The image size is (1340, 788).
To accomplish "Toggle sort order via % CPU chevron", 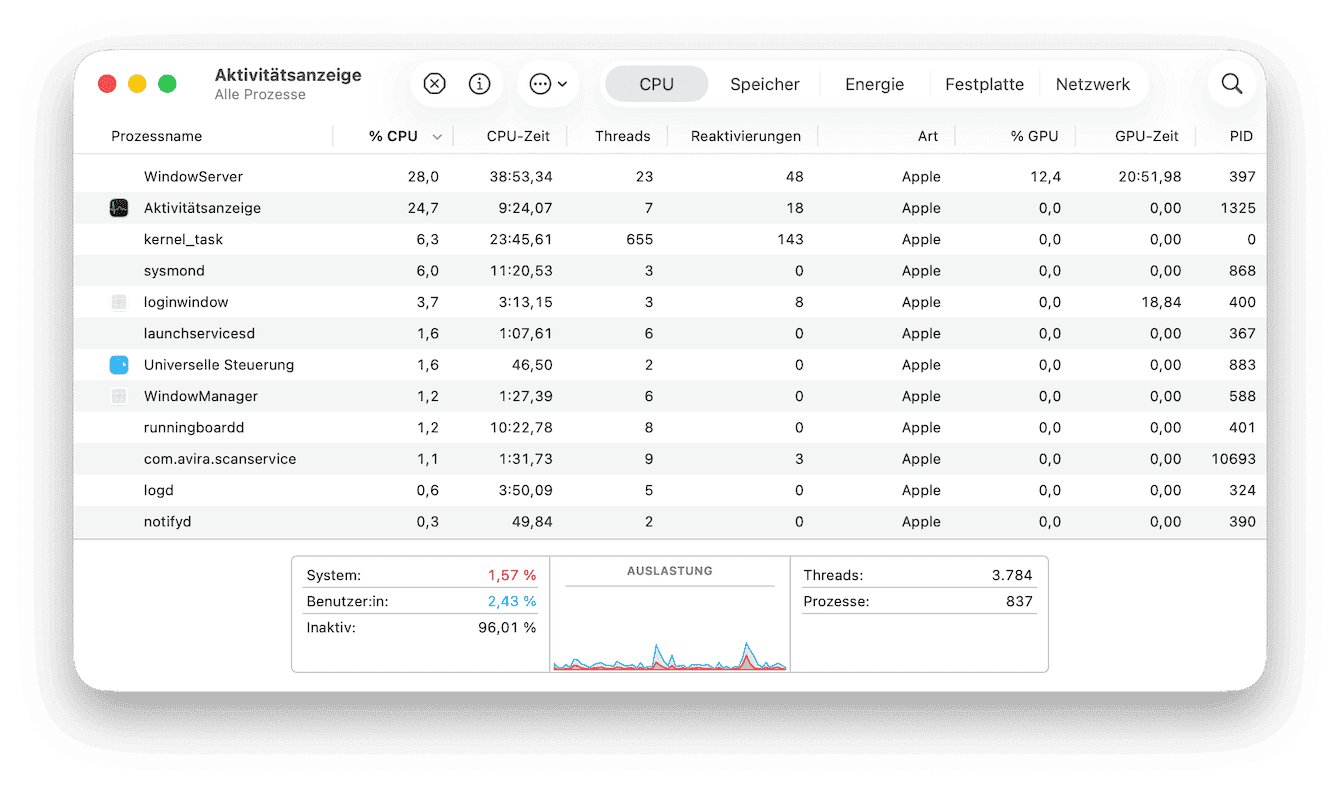I will pyautogui.click(x=437, y=137).
